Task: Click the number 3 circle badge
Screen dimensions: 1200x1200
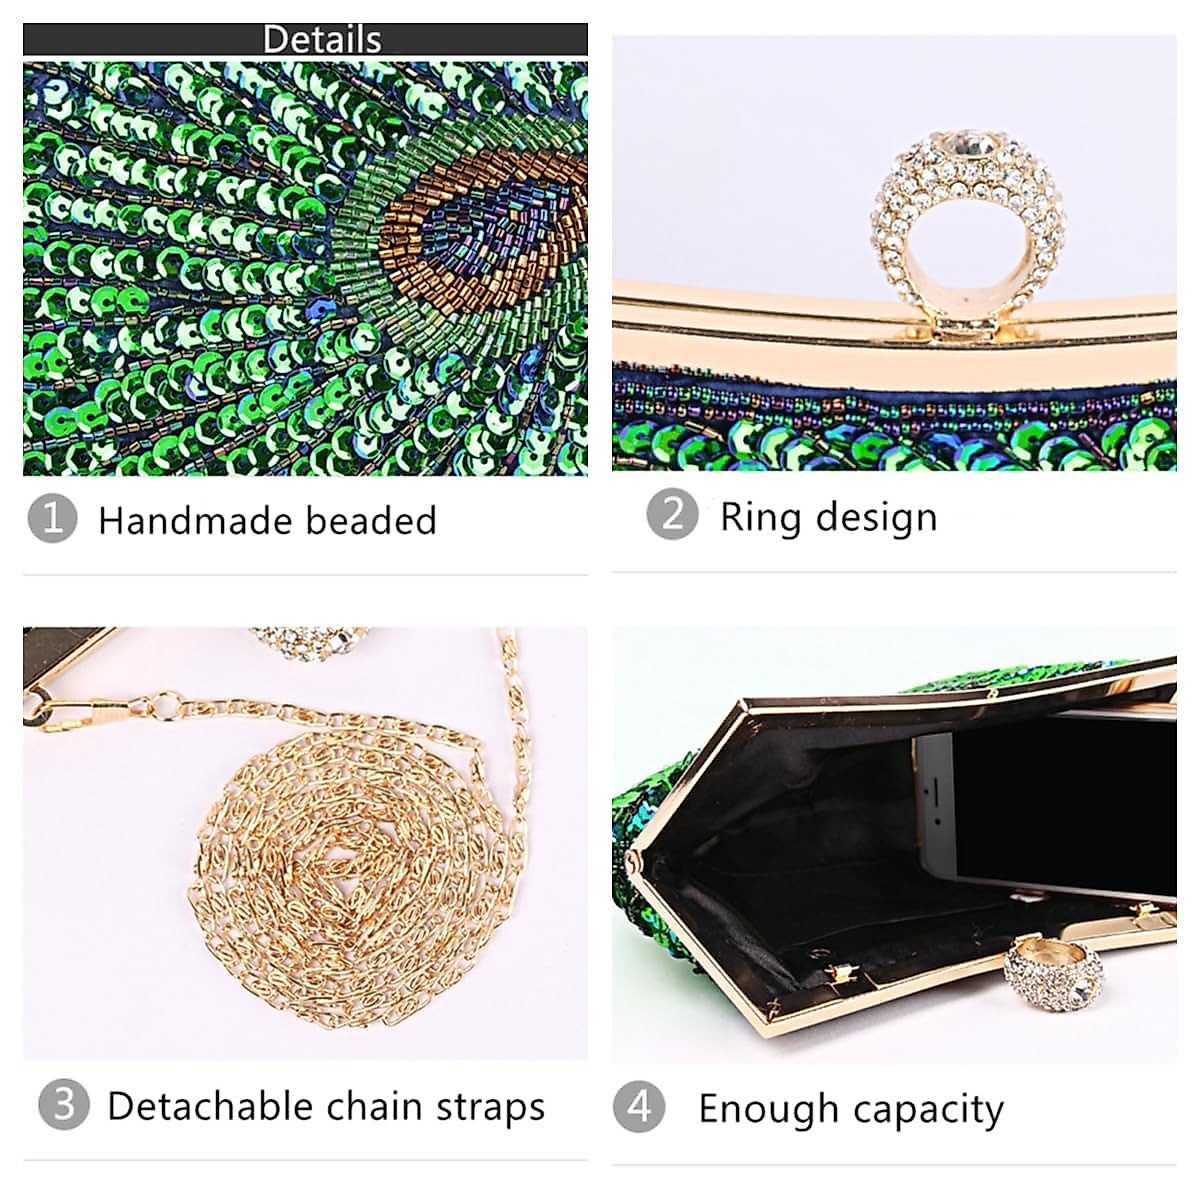Action: click(63, 1105)
